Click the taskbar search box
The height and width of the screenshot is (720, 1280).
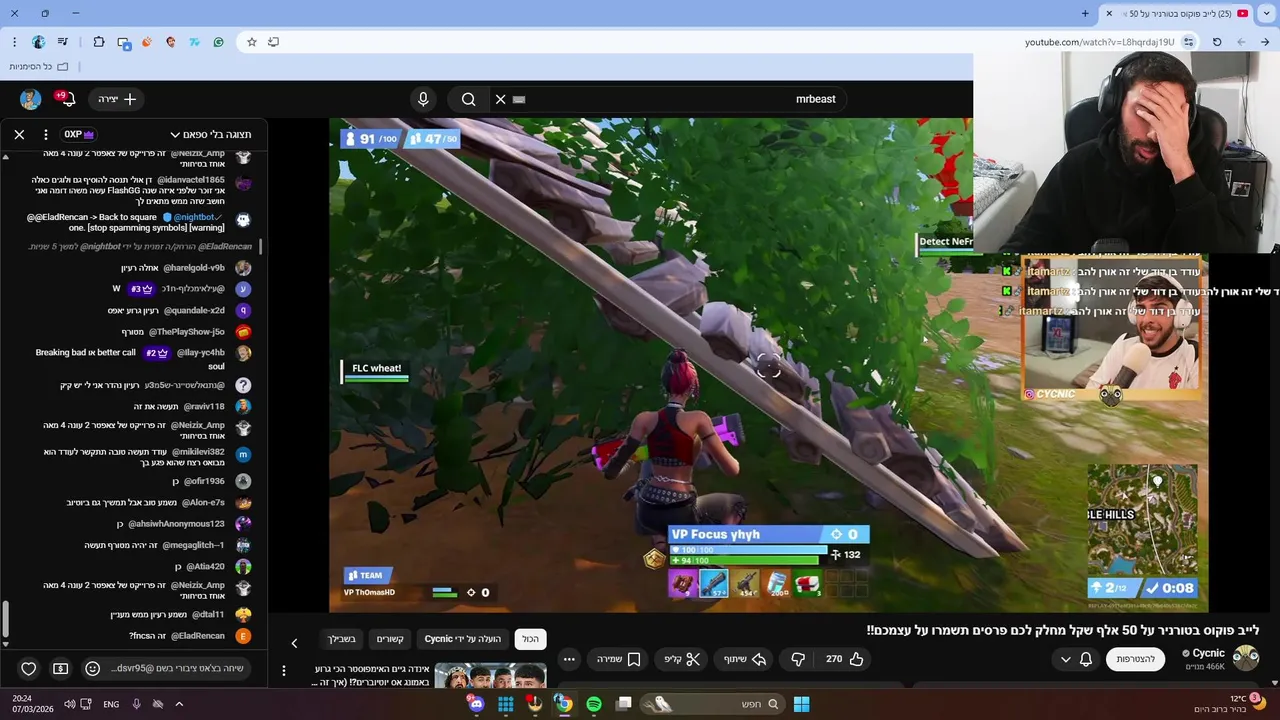point(712,704)
